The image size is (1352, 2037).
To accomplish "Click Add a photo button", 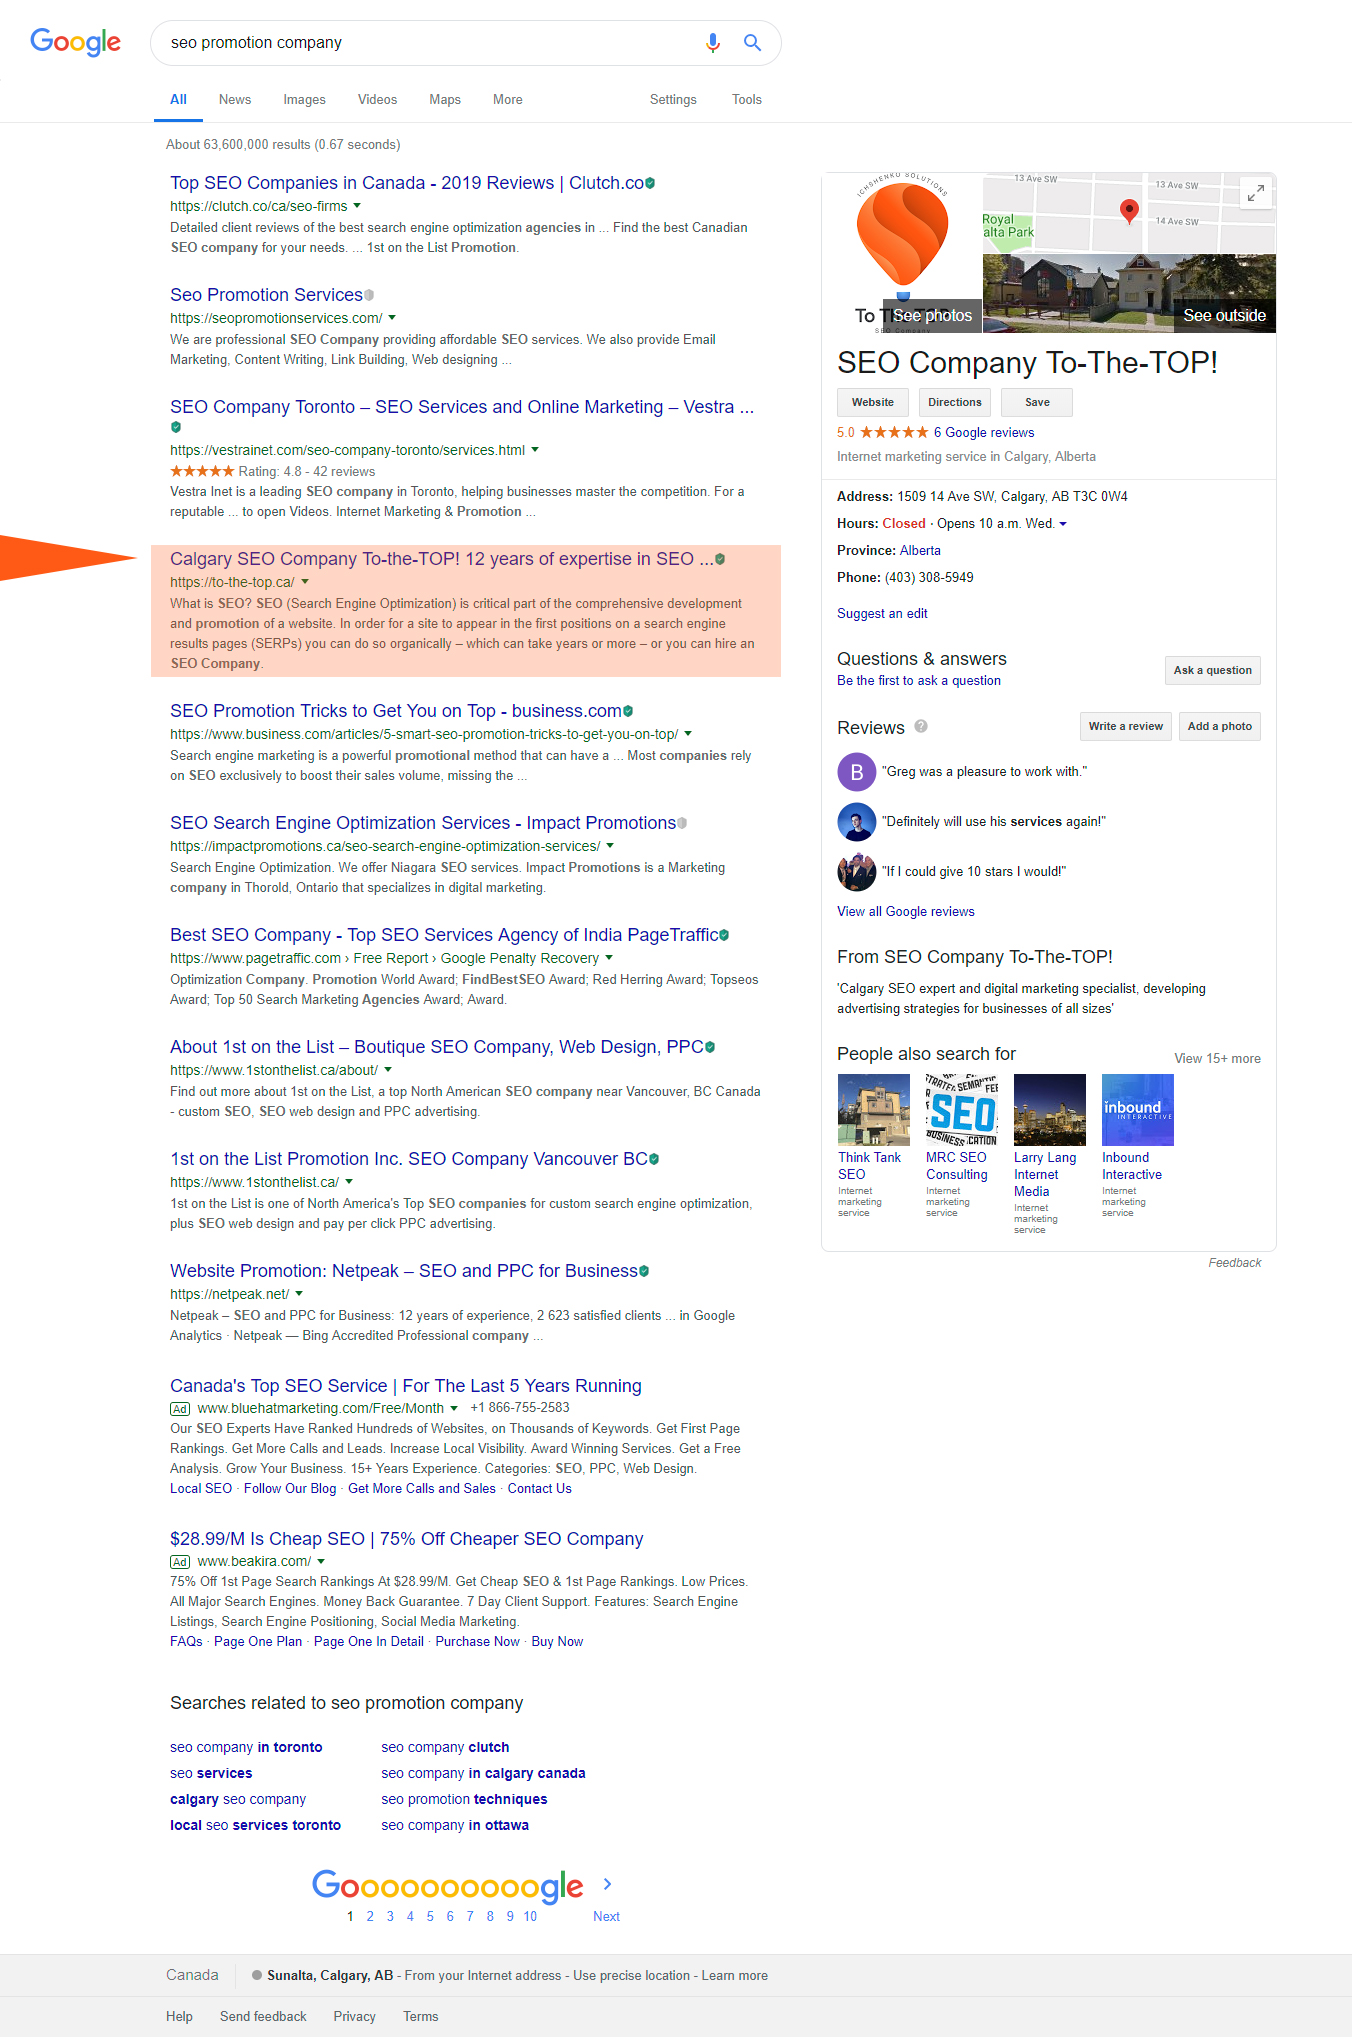I will [1219, 726].
